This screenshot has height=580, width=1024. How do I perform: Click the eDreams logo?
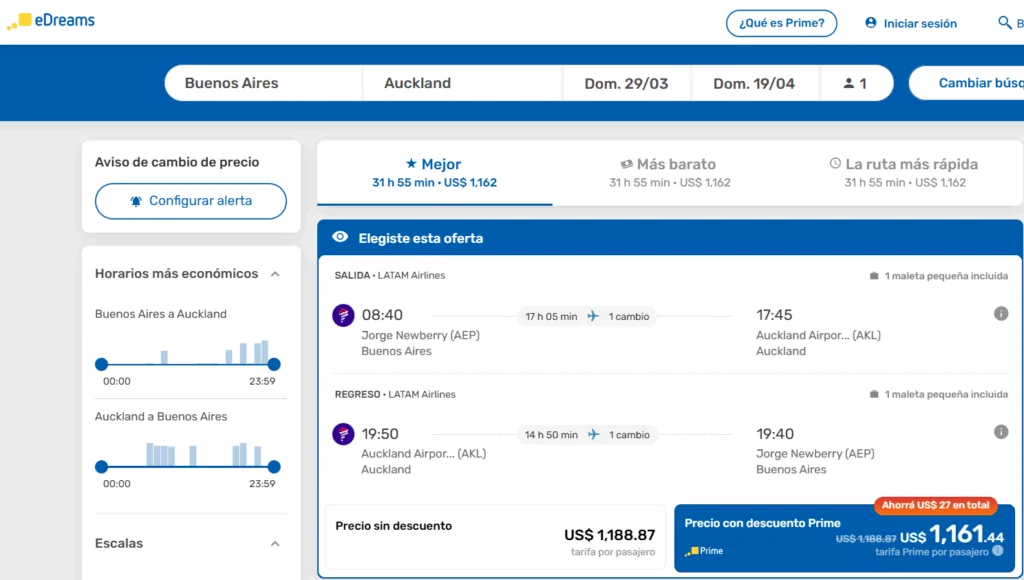(51, 21)
